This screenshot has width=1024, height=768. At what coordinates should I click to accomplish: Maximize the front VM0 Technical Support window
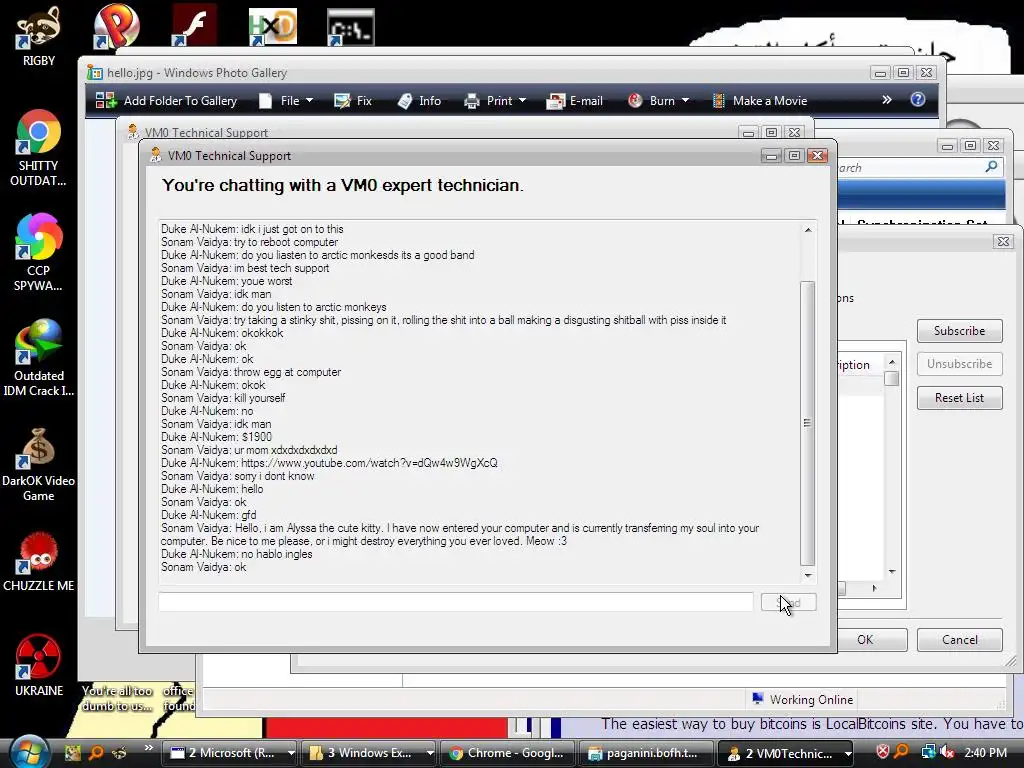point(794,155)
